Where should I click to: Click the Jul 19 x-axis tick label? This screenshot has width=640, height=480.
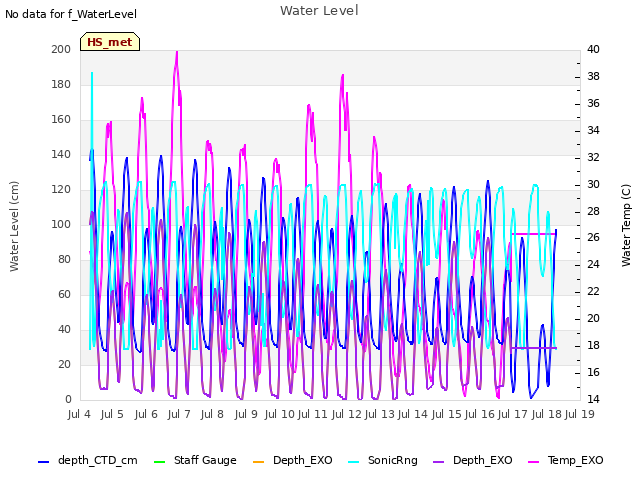pos(579,414)
